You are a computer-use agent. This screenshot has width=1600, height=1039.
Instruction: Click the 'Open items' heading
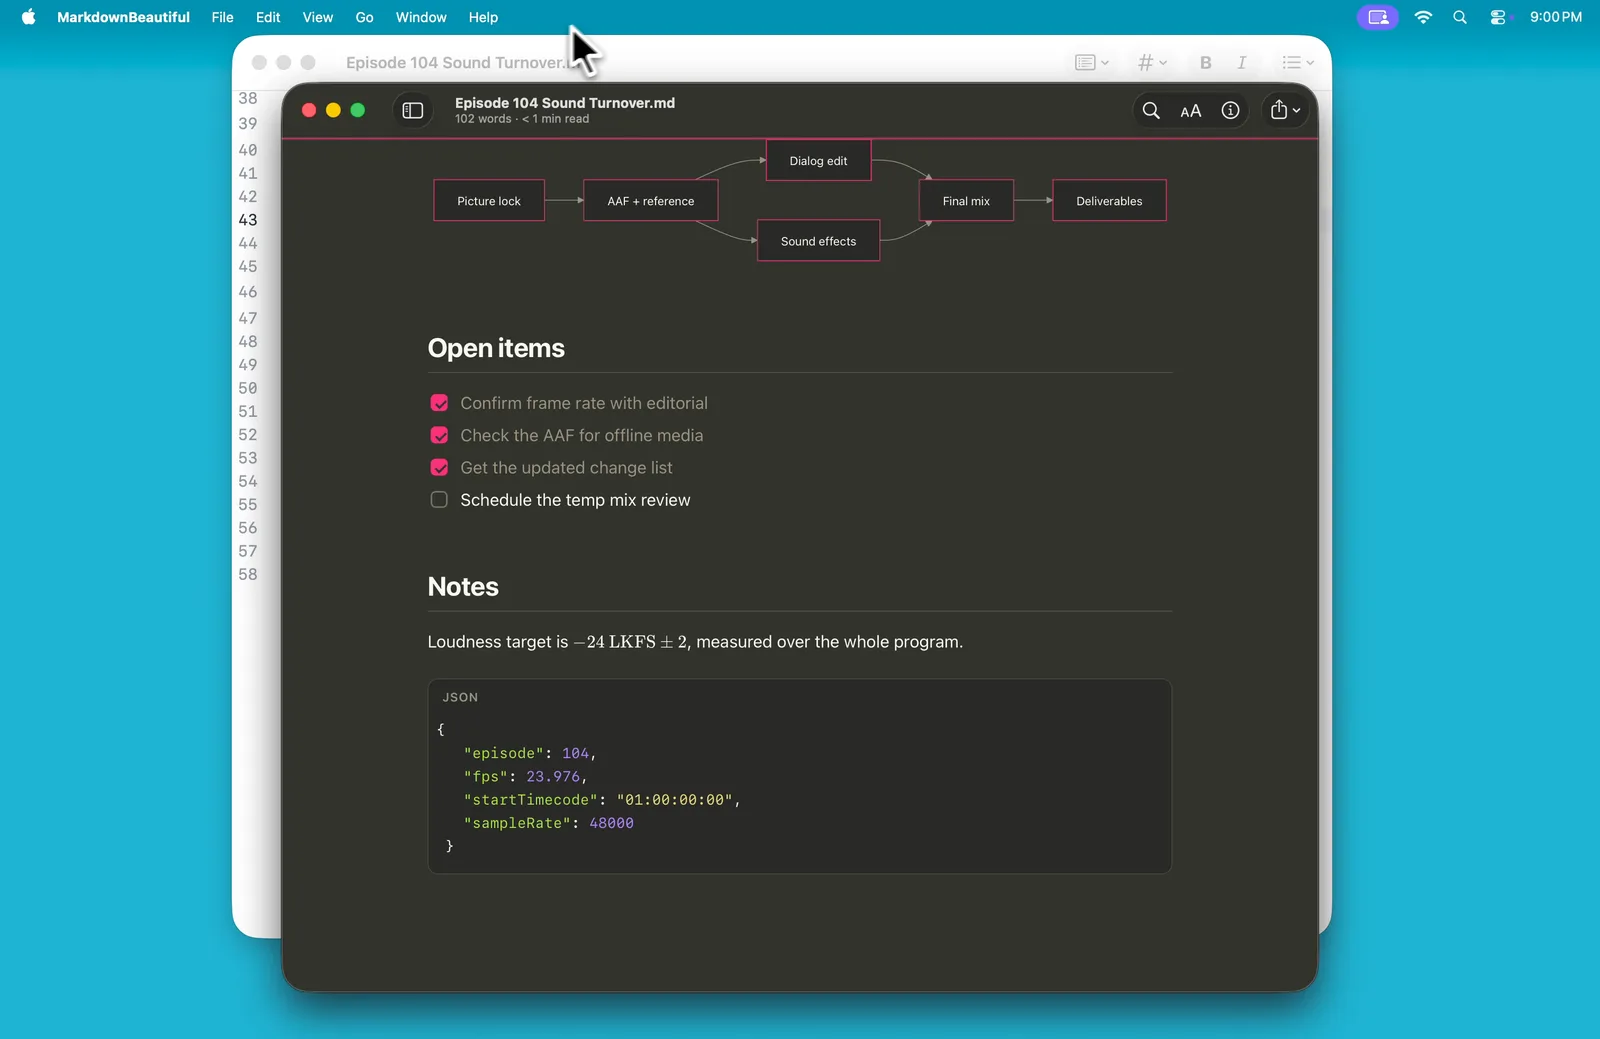tap(496, 348)
